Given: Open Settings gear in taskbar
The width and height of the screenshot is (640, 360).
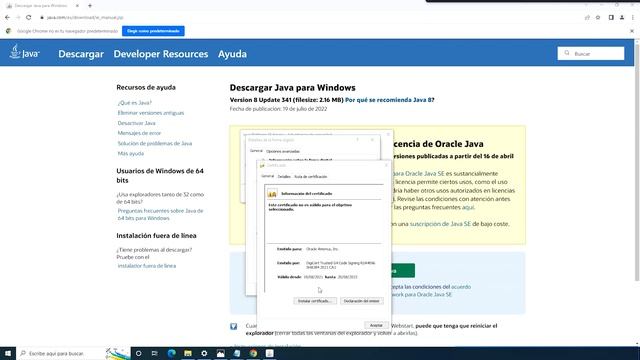Looking at the screenshot, I should point(204,353).
